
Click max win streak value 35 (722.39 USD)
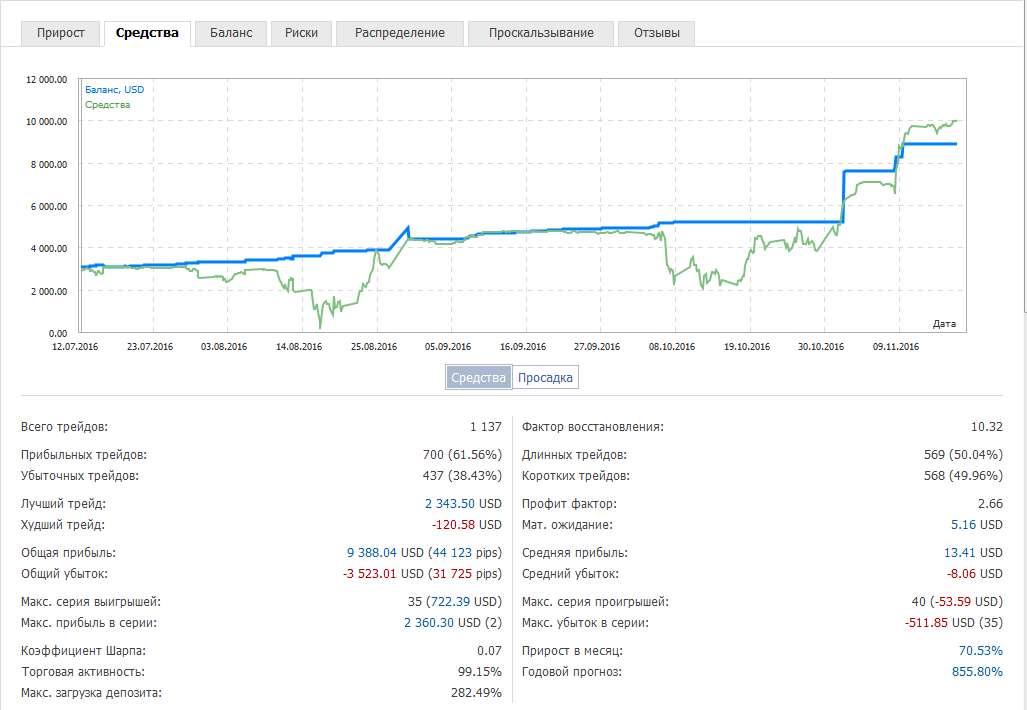(x=455, y=602)
